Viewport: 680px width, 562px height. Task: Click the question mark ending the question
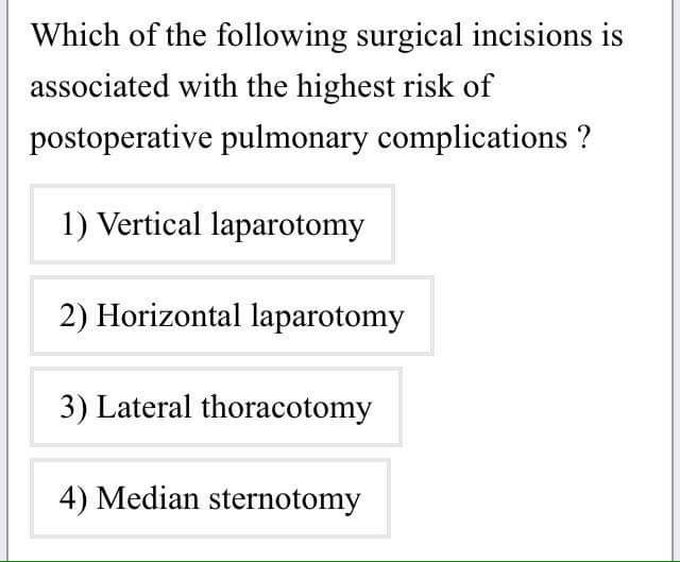pyautogui.click(x=584, y=137)
